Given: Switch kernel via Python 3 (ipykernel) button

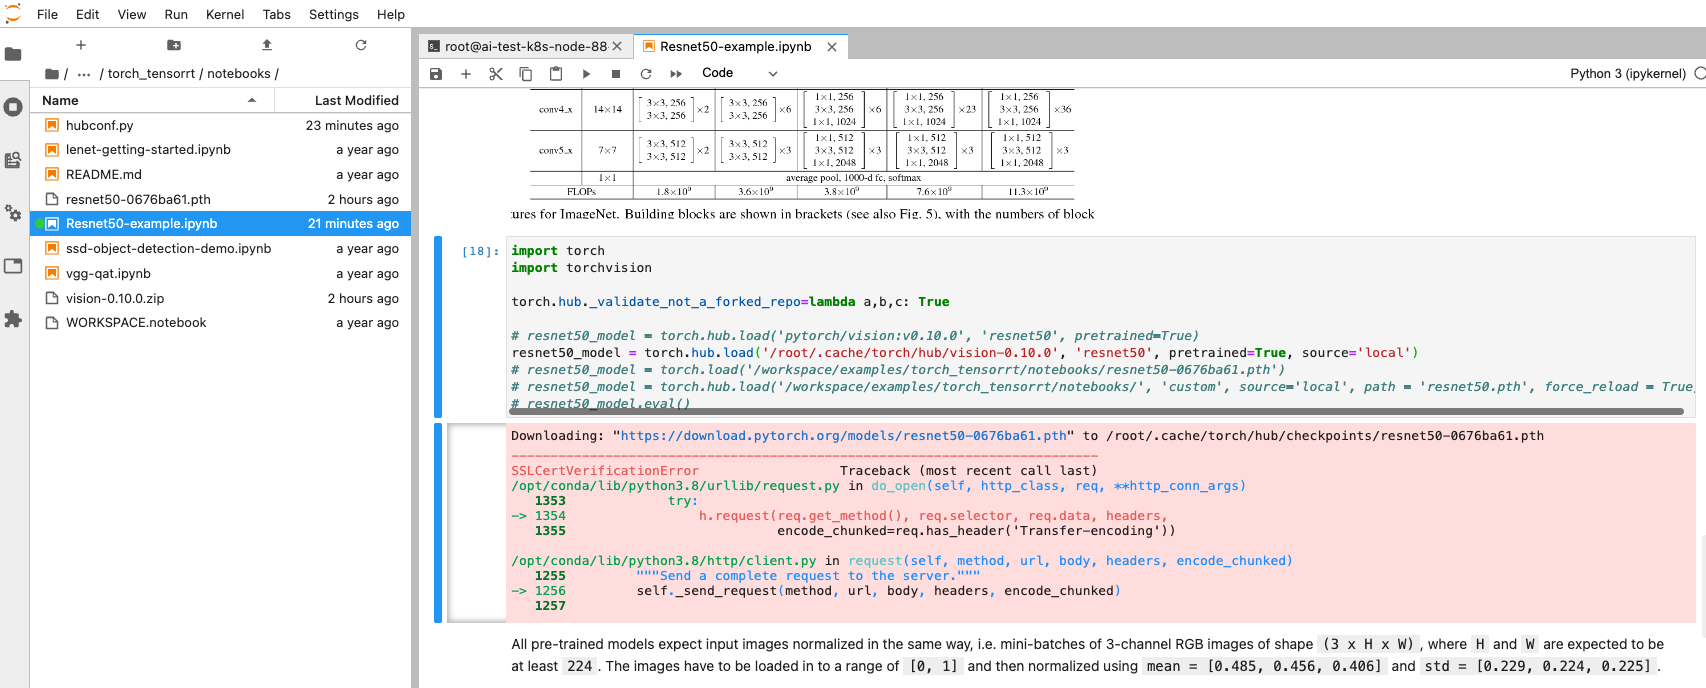Looking at the screenshot, I should click(1628, 73).
